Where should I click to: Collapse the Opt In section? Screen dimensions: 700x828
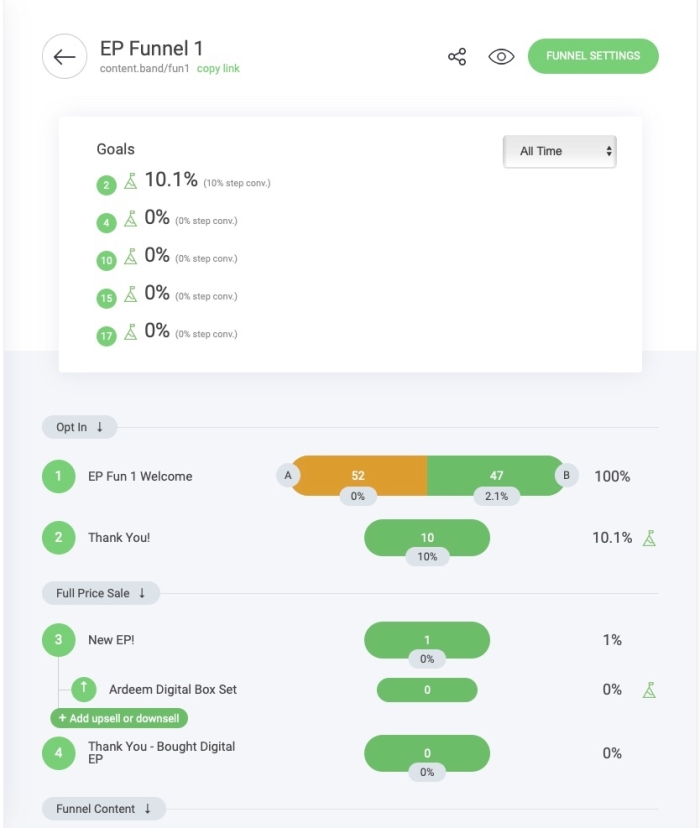(x=79, y=427)
